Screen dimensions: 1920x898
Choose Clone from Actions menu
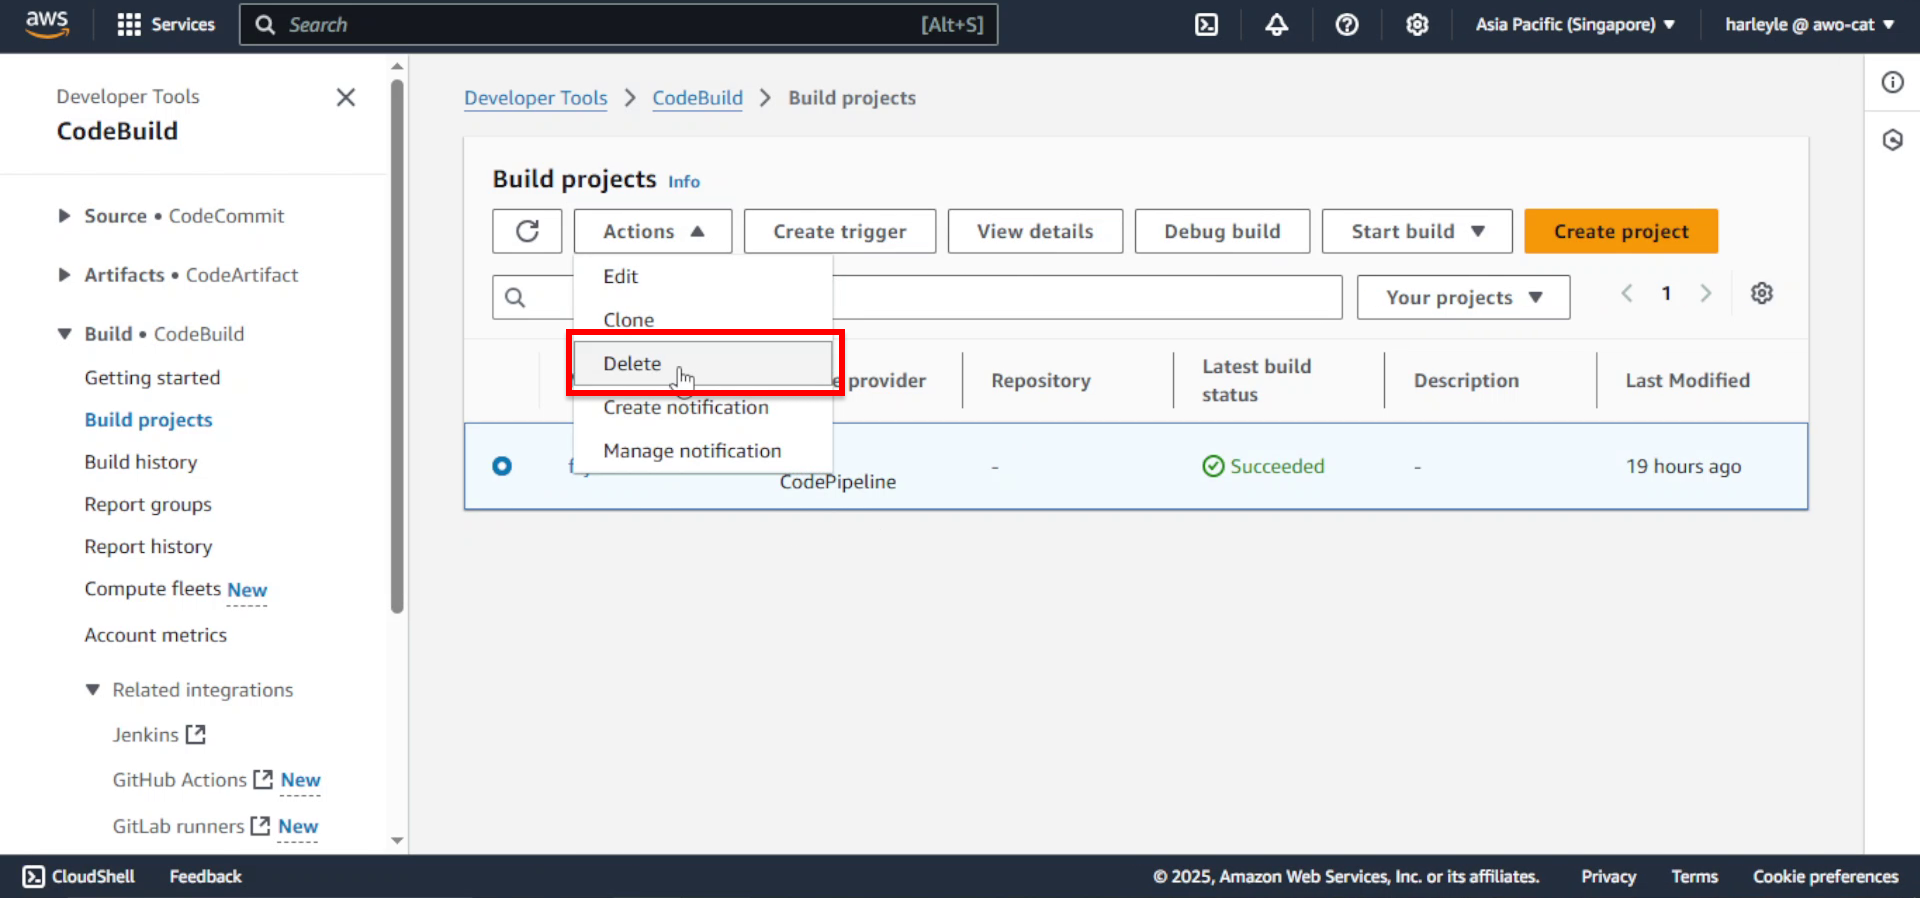pyautogui.click(x=703, y=320)
